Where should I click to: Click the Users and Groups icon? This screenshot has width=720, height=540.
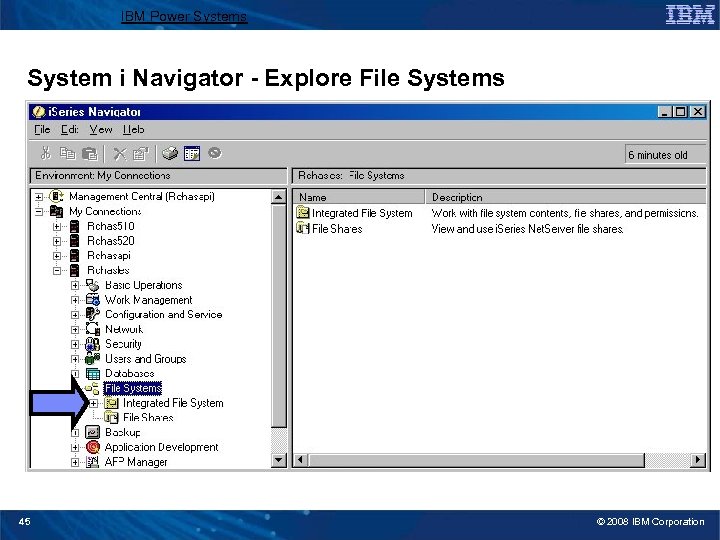pyautogui.click(x=92, y=359)
